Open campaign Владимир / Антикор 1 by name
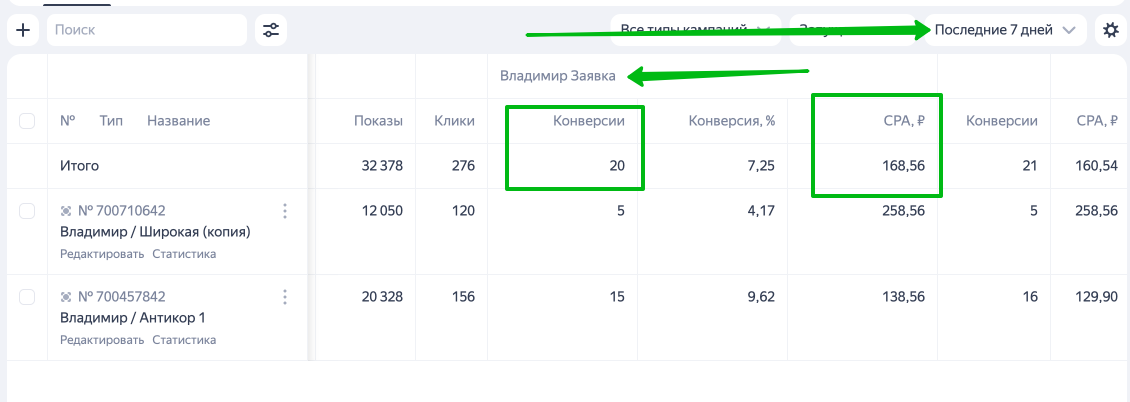This screenshot has width=1130, height=402. point(133,318)
